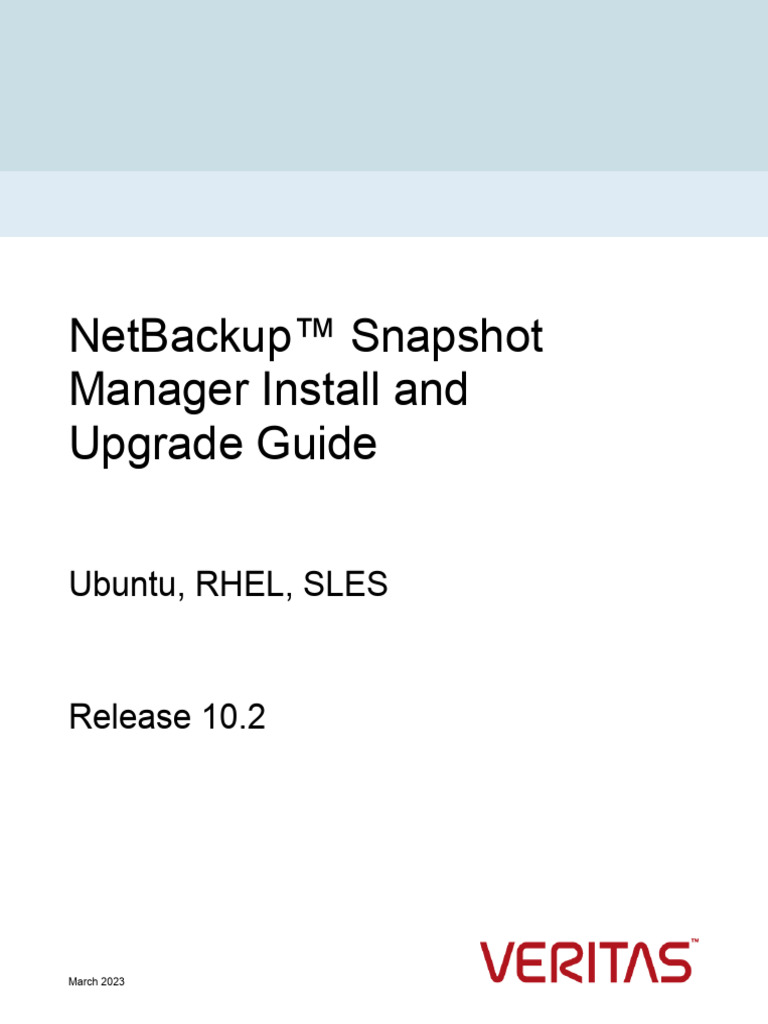Click the darker blue header band
768x1024 pixels.
384,85
